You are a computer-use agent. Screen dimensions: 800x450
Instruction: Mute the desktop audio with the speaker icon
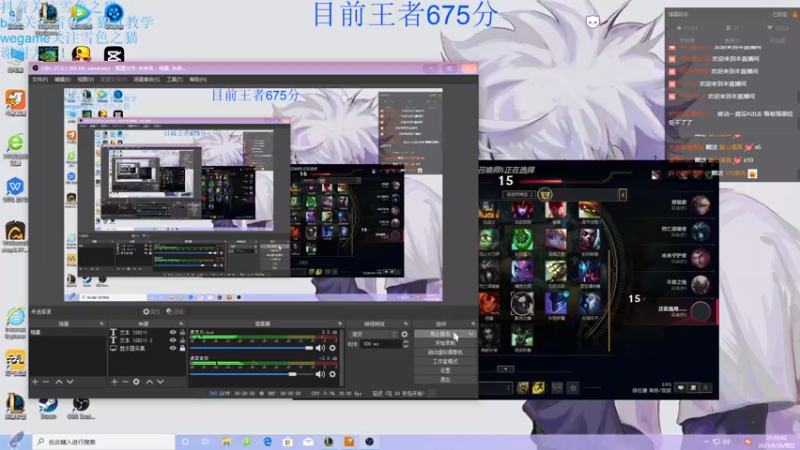(x=320, y=374)
